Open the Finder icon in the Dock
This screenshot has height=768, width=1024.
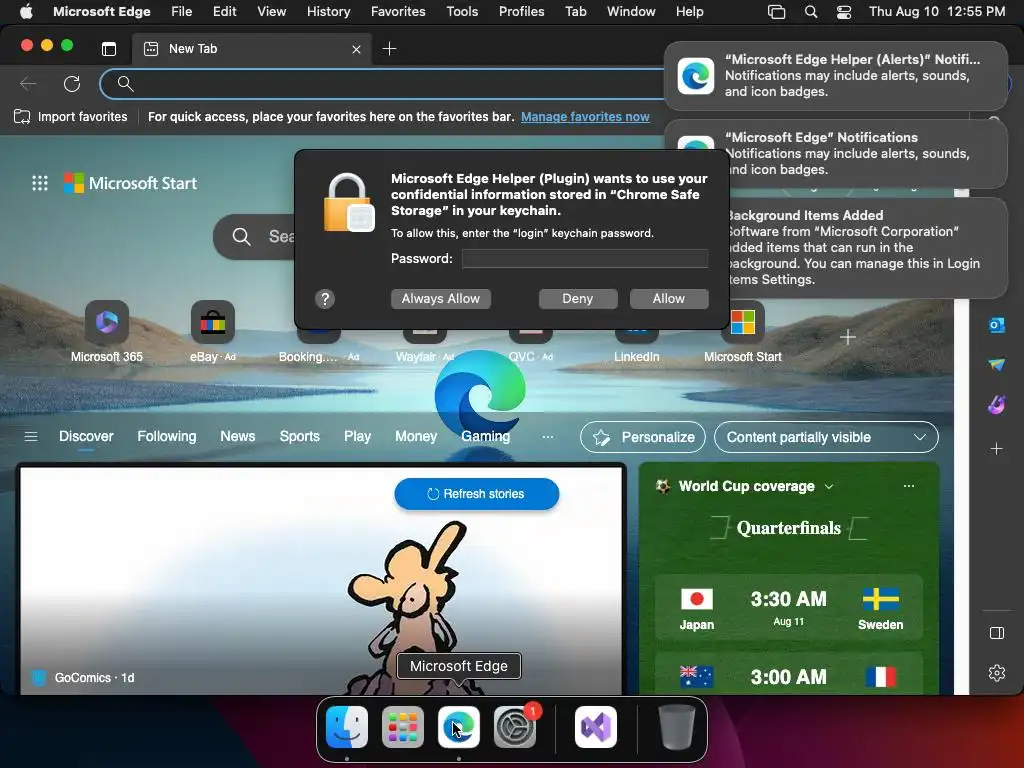coord(347,726)
